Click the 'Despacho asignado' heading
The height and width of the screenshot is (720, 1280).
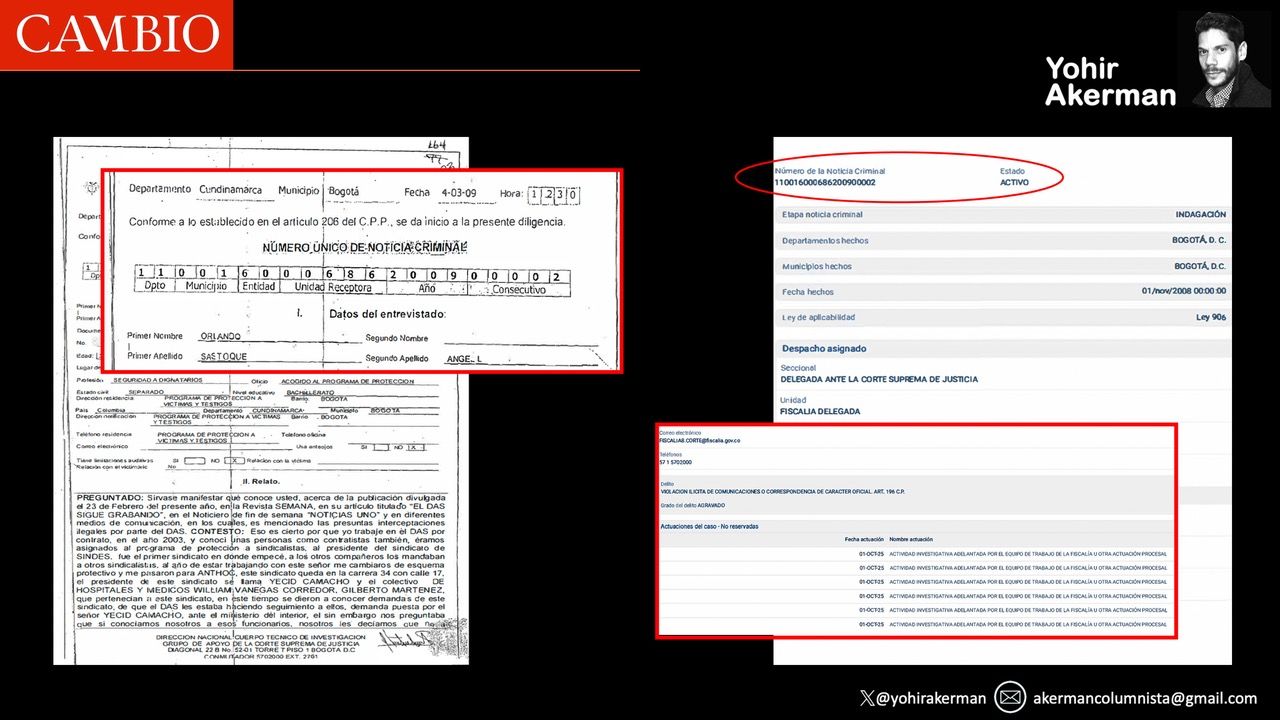point(824,349)
